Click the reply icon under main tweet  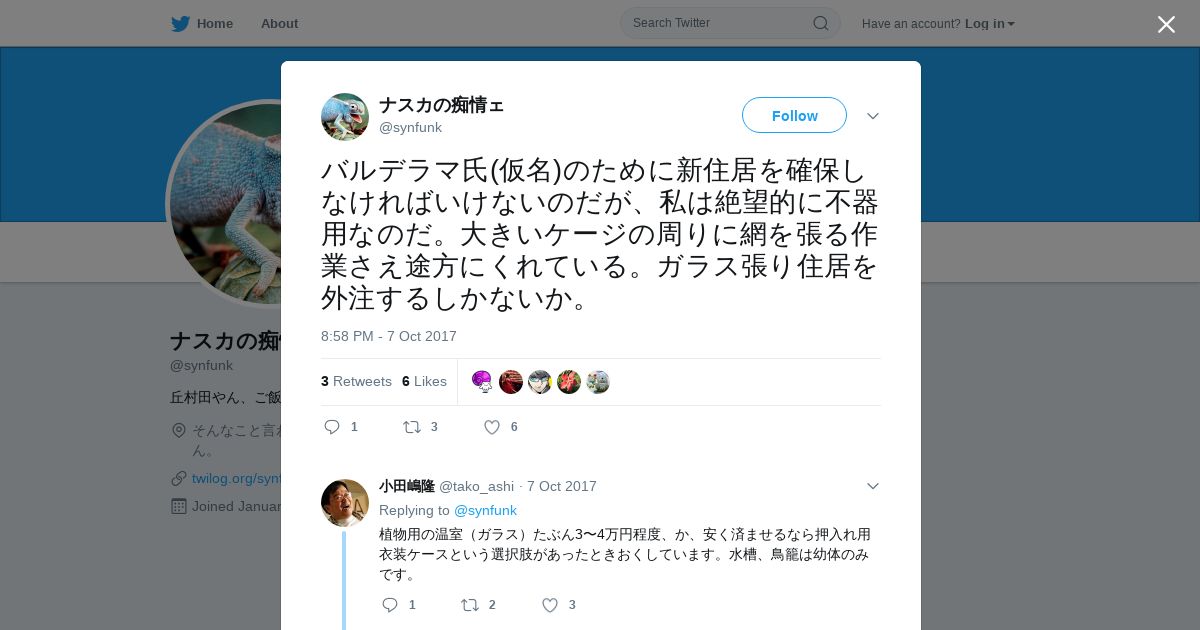coord(332,427)
